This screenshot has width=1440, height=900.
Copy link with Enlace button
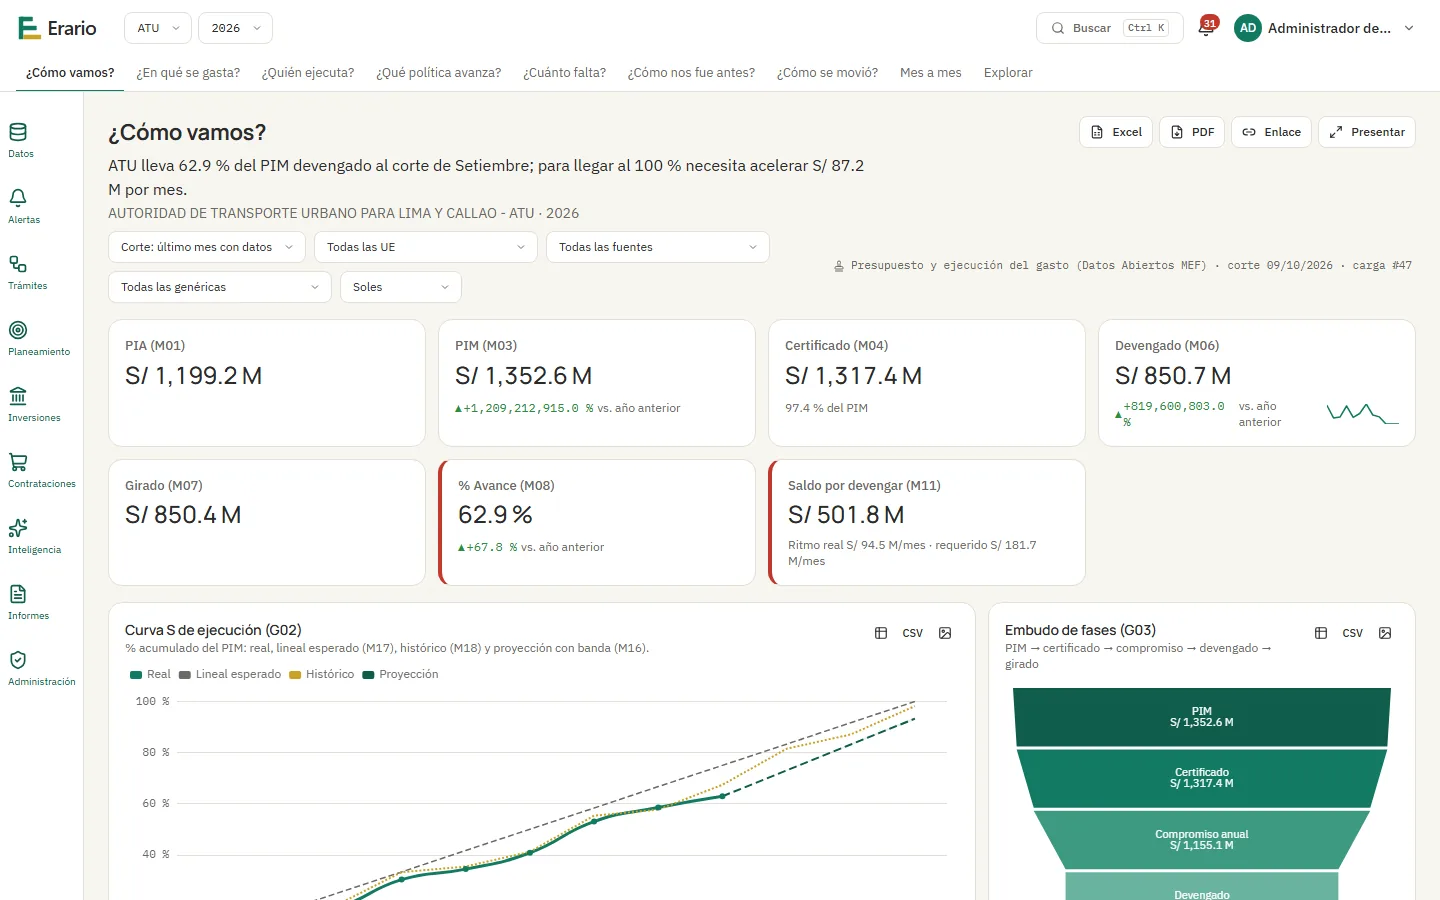[x=1271, y=132]
